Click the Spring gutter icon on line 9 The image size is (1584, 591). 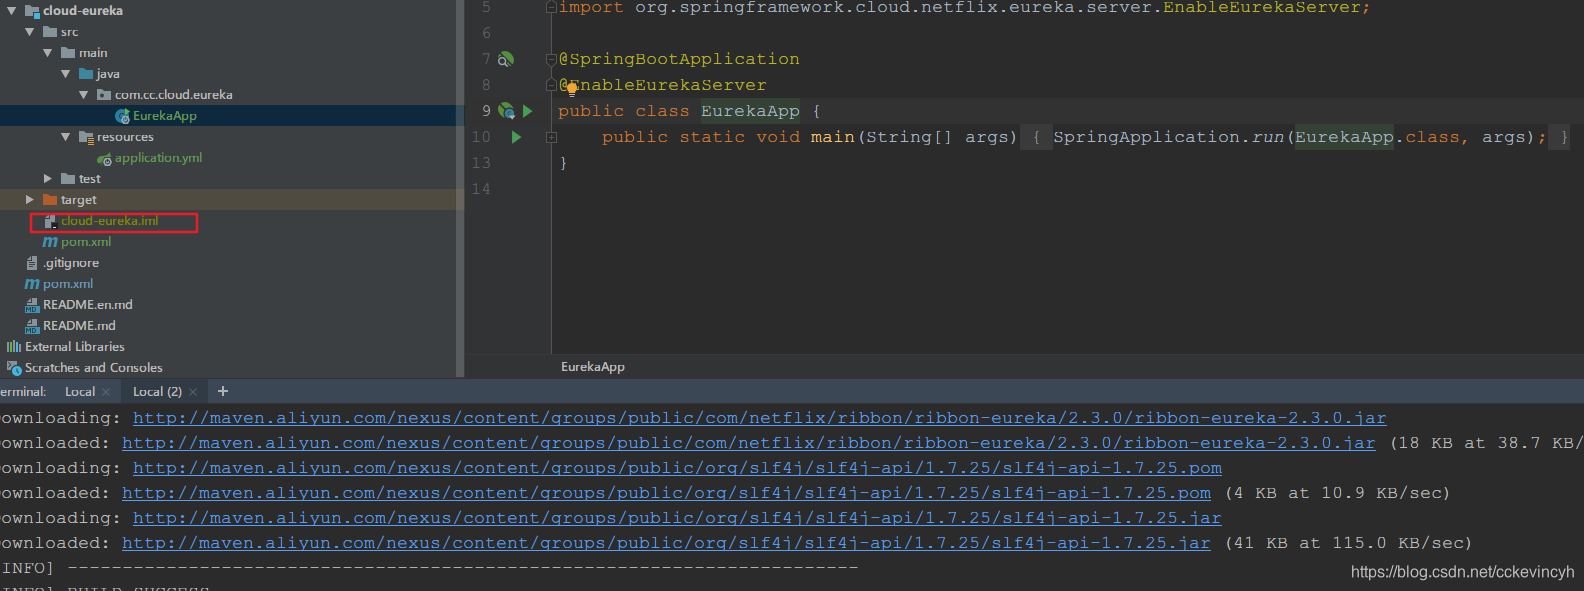[507, 111]
